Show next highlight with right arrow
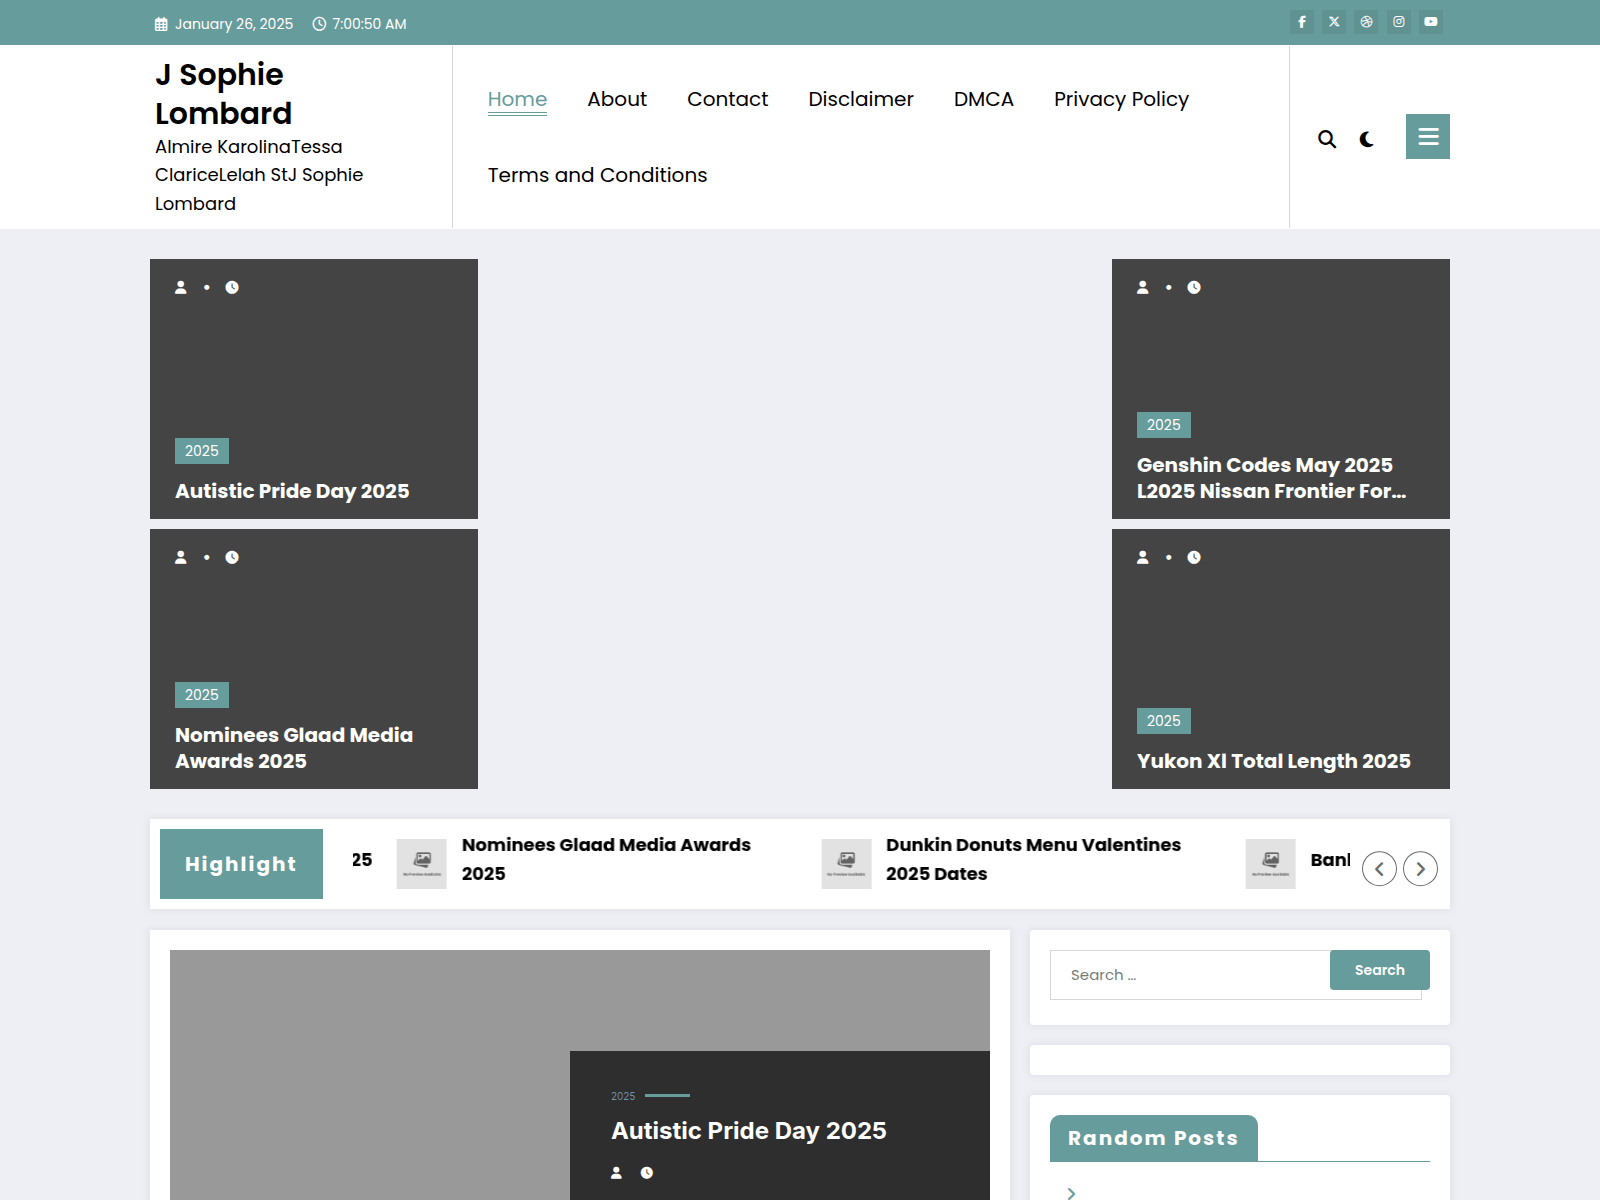Viewport: 1600px width, 1200px height. pos(1420,869)
